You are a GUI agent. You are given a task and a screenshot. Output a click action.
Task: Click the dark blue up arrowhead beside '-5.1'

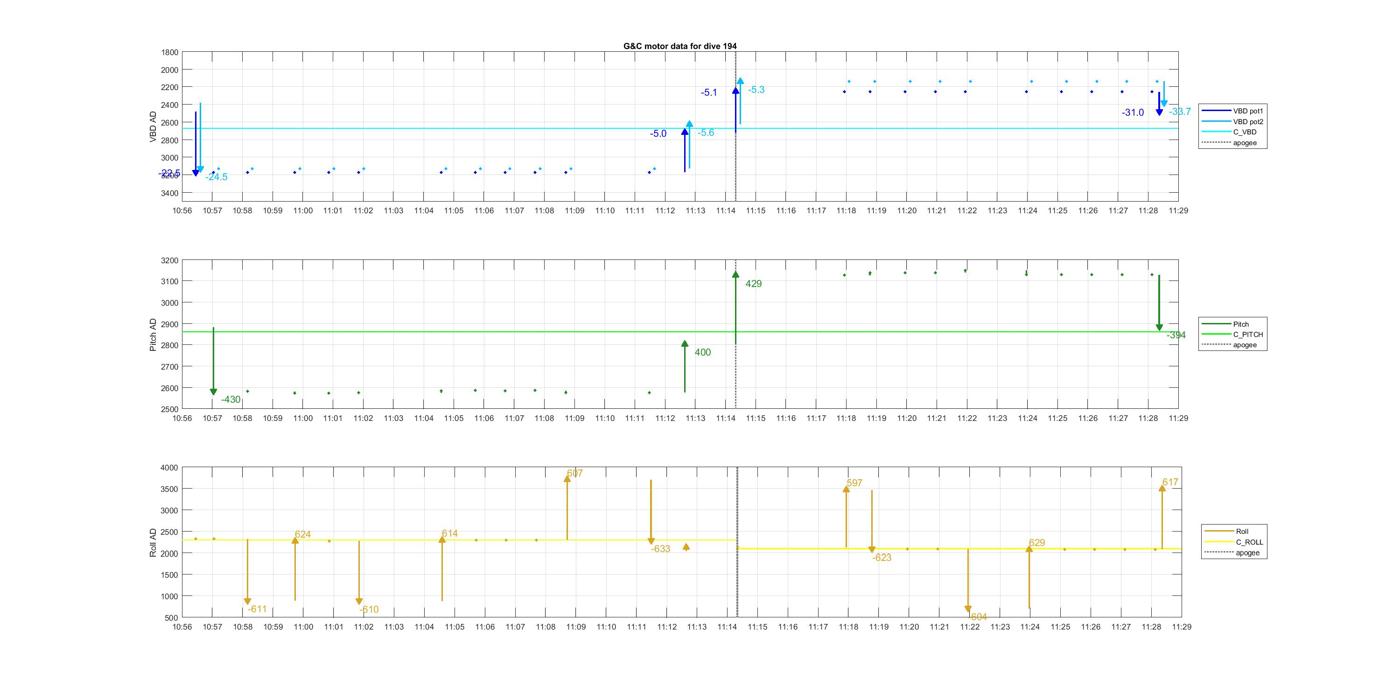coord(735,90)
